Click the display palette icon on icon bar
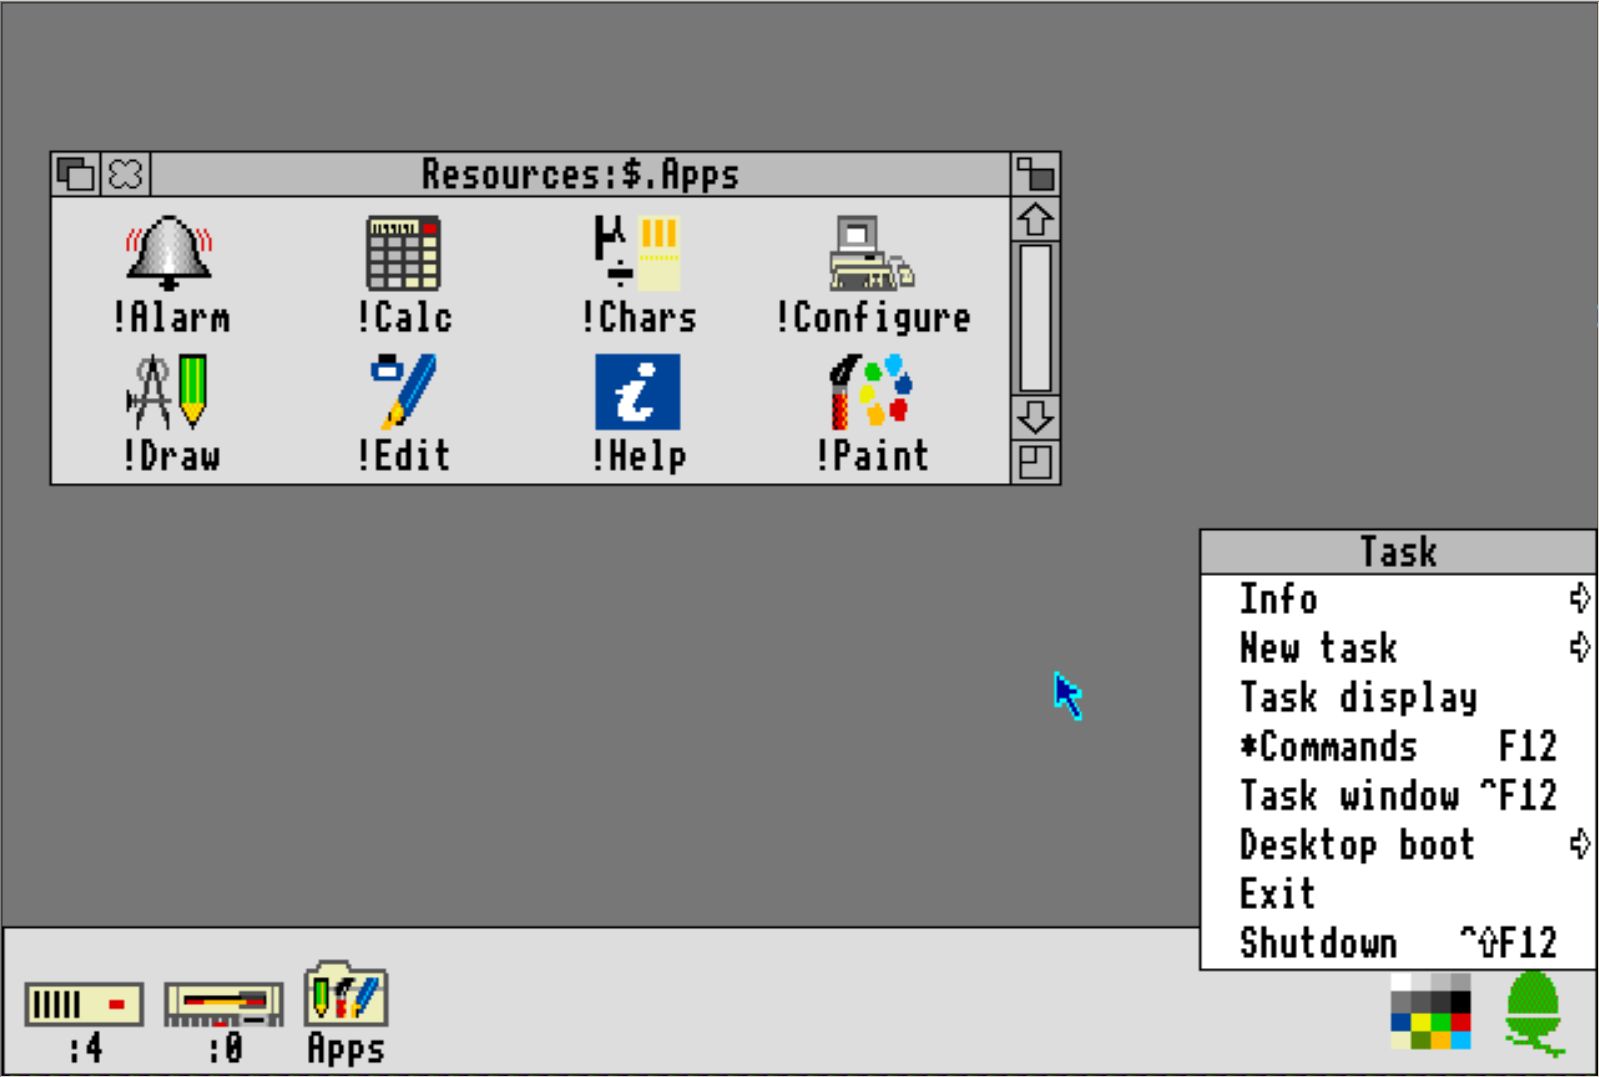The width and height of the screenshot is (1599, 1077). point(1431,1012)
